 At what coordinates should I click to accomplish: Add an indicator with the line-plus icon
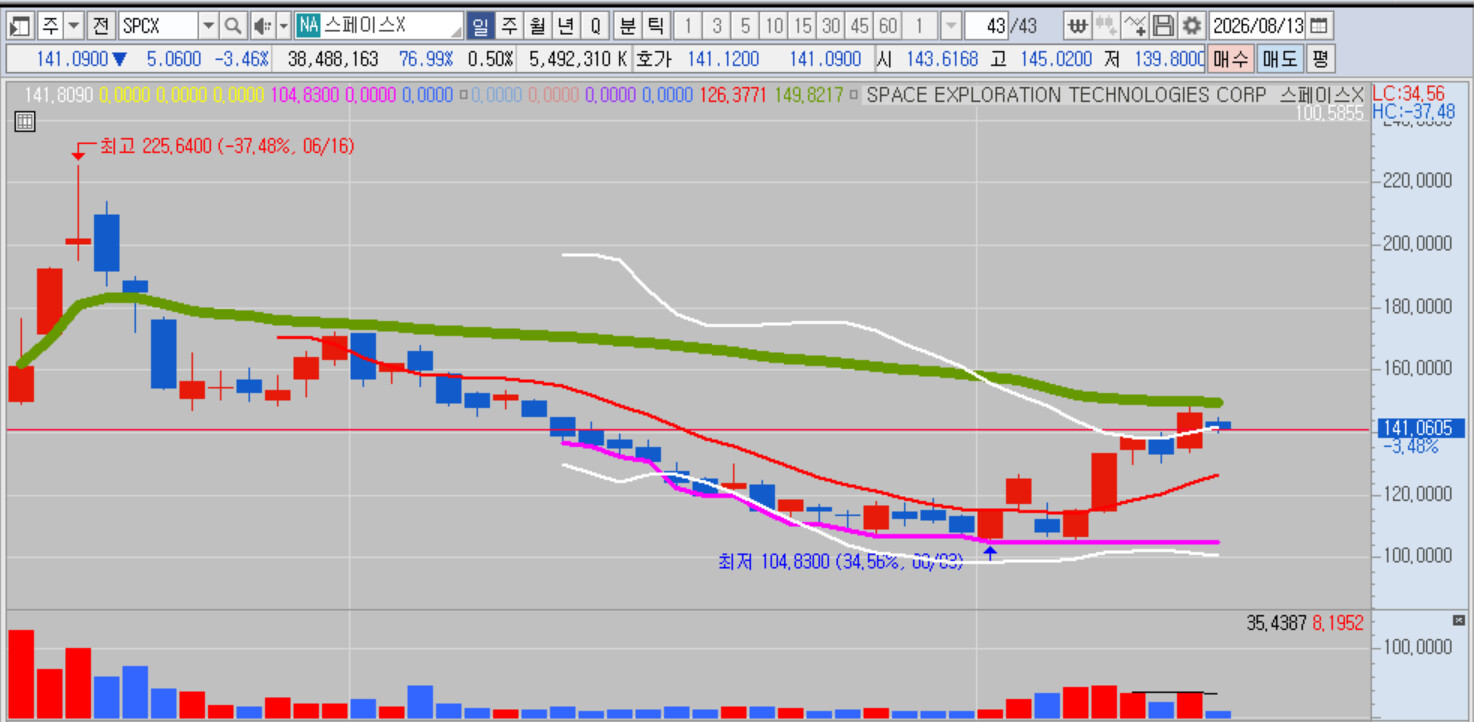(1135, 25)
